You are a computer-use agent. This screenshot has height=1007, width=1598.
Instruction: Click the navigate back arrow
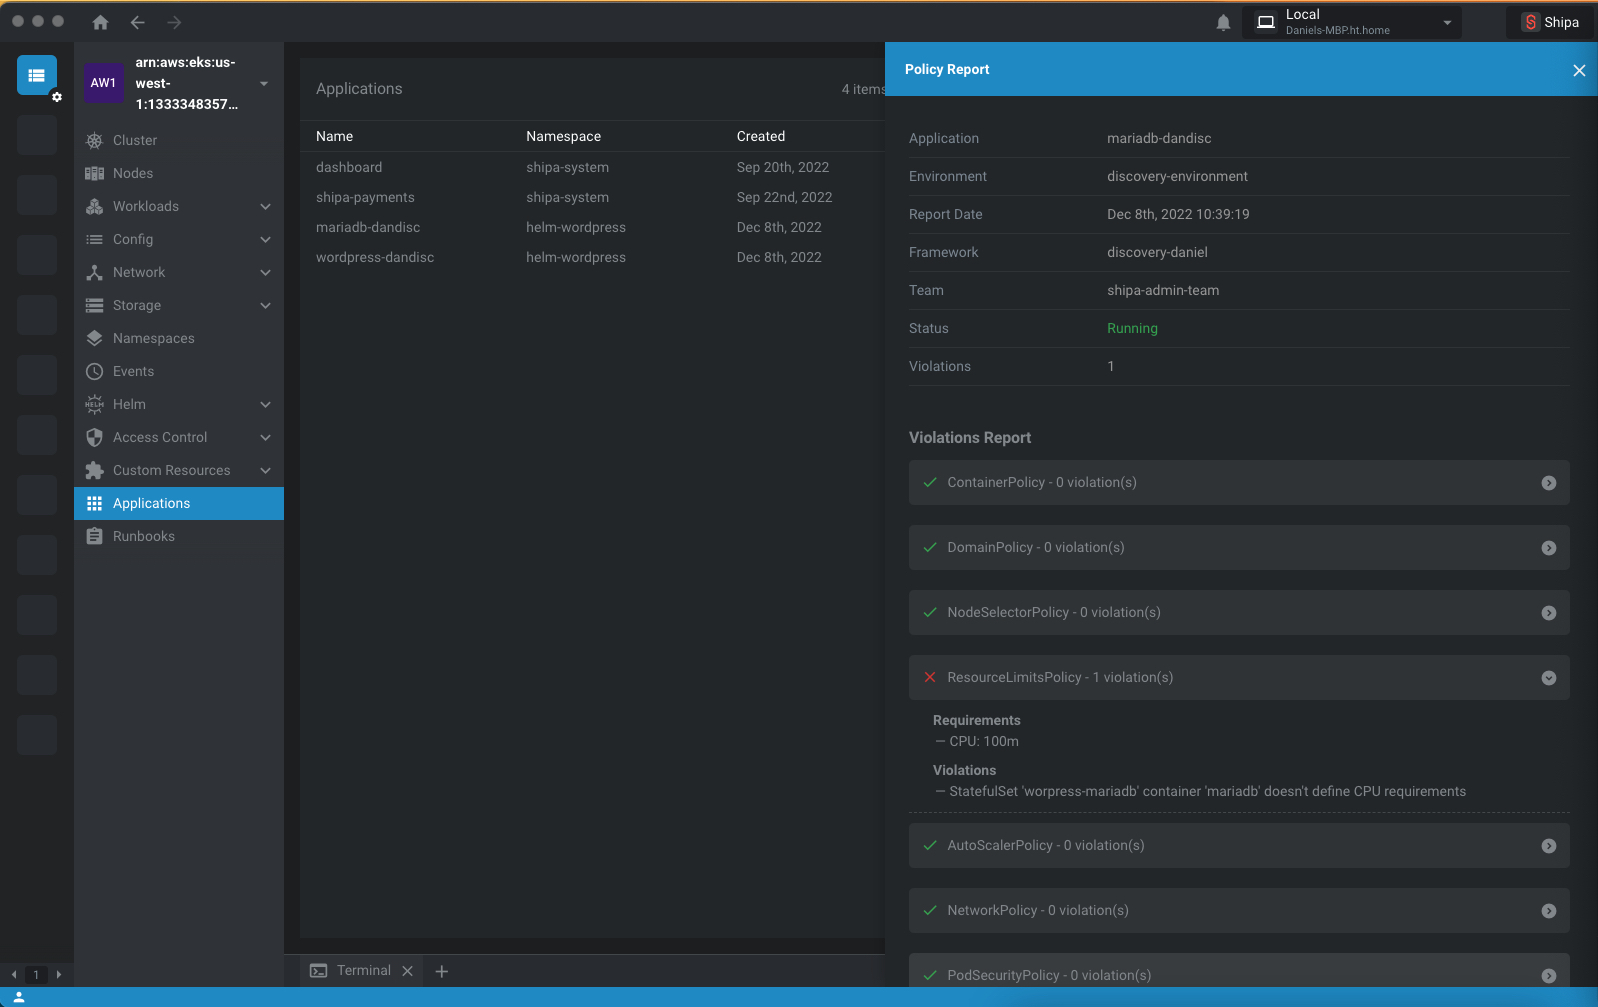click(138, 22)
